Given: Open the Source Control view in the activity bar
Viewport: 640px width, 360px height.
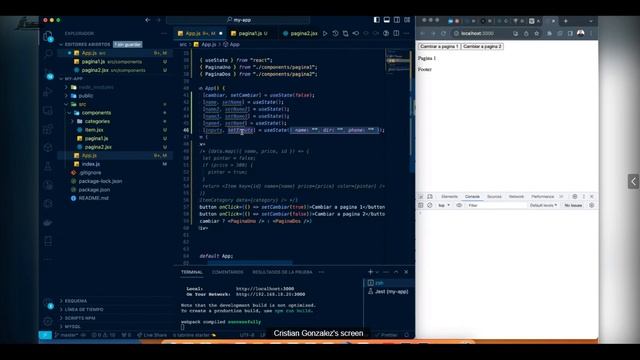Looking at the screenshot, I should pos(48,73).
